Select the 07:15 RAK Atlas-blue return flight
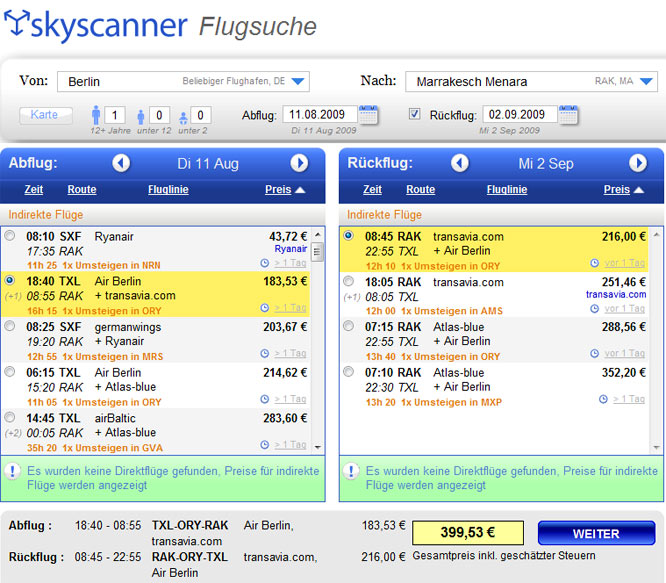 click(x=348, y=326)
